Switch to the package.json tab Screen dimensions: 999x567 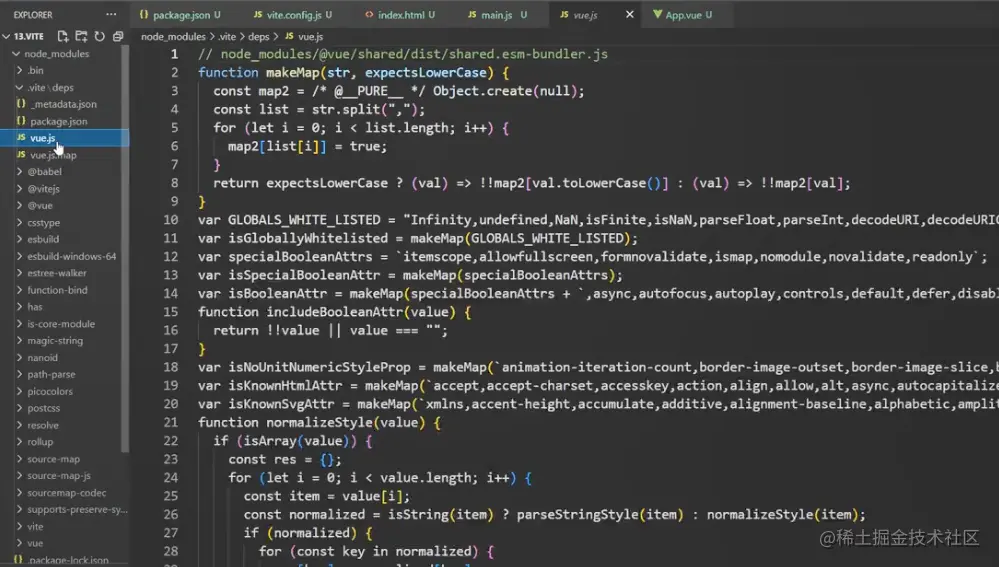click(x=180, y=15)
